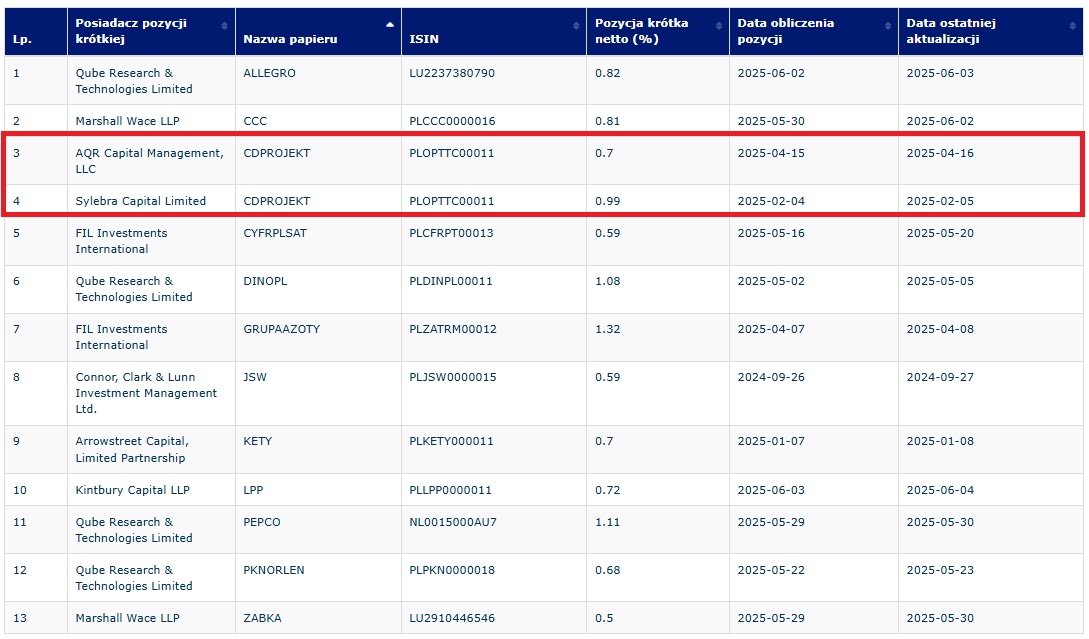Select the 1.32 net short position value

pos(607,329)
